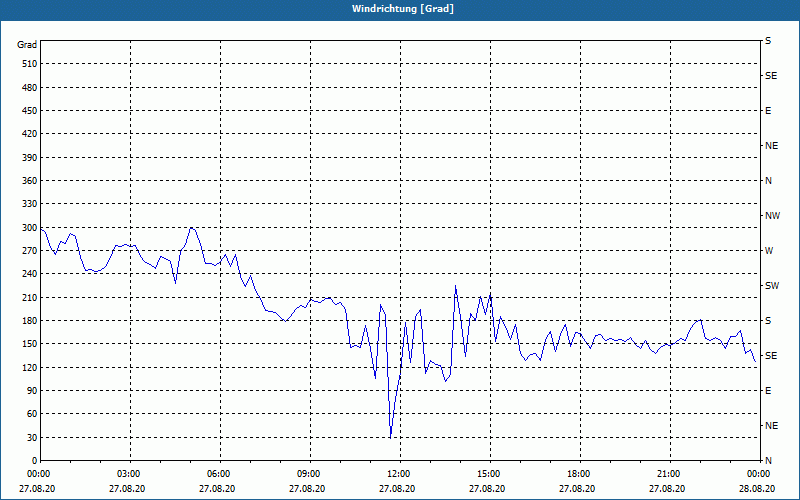800x500 pixels.
Task: Select the "06:00" time label
Action: pos(218,474)
